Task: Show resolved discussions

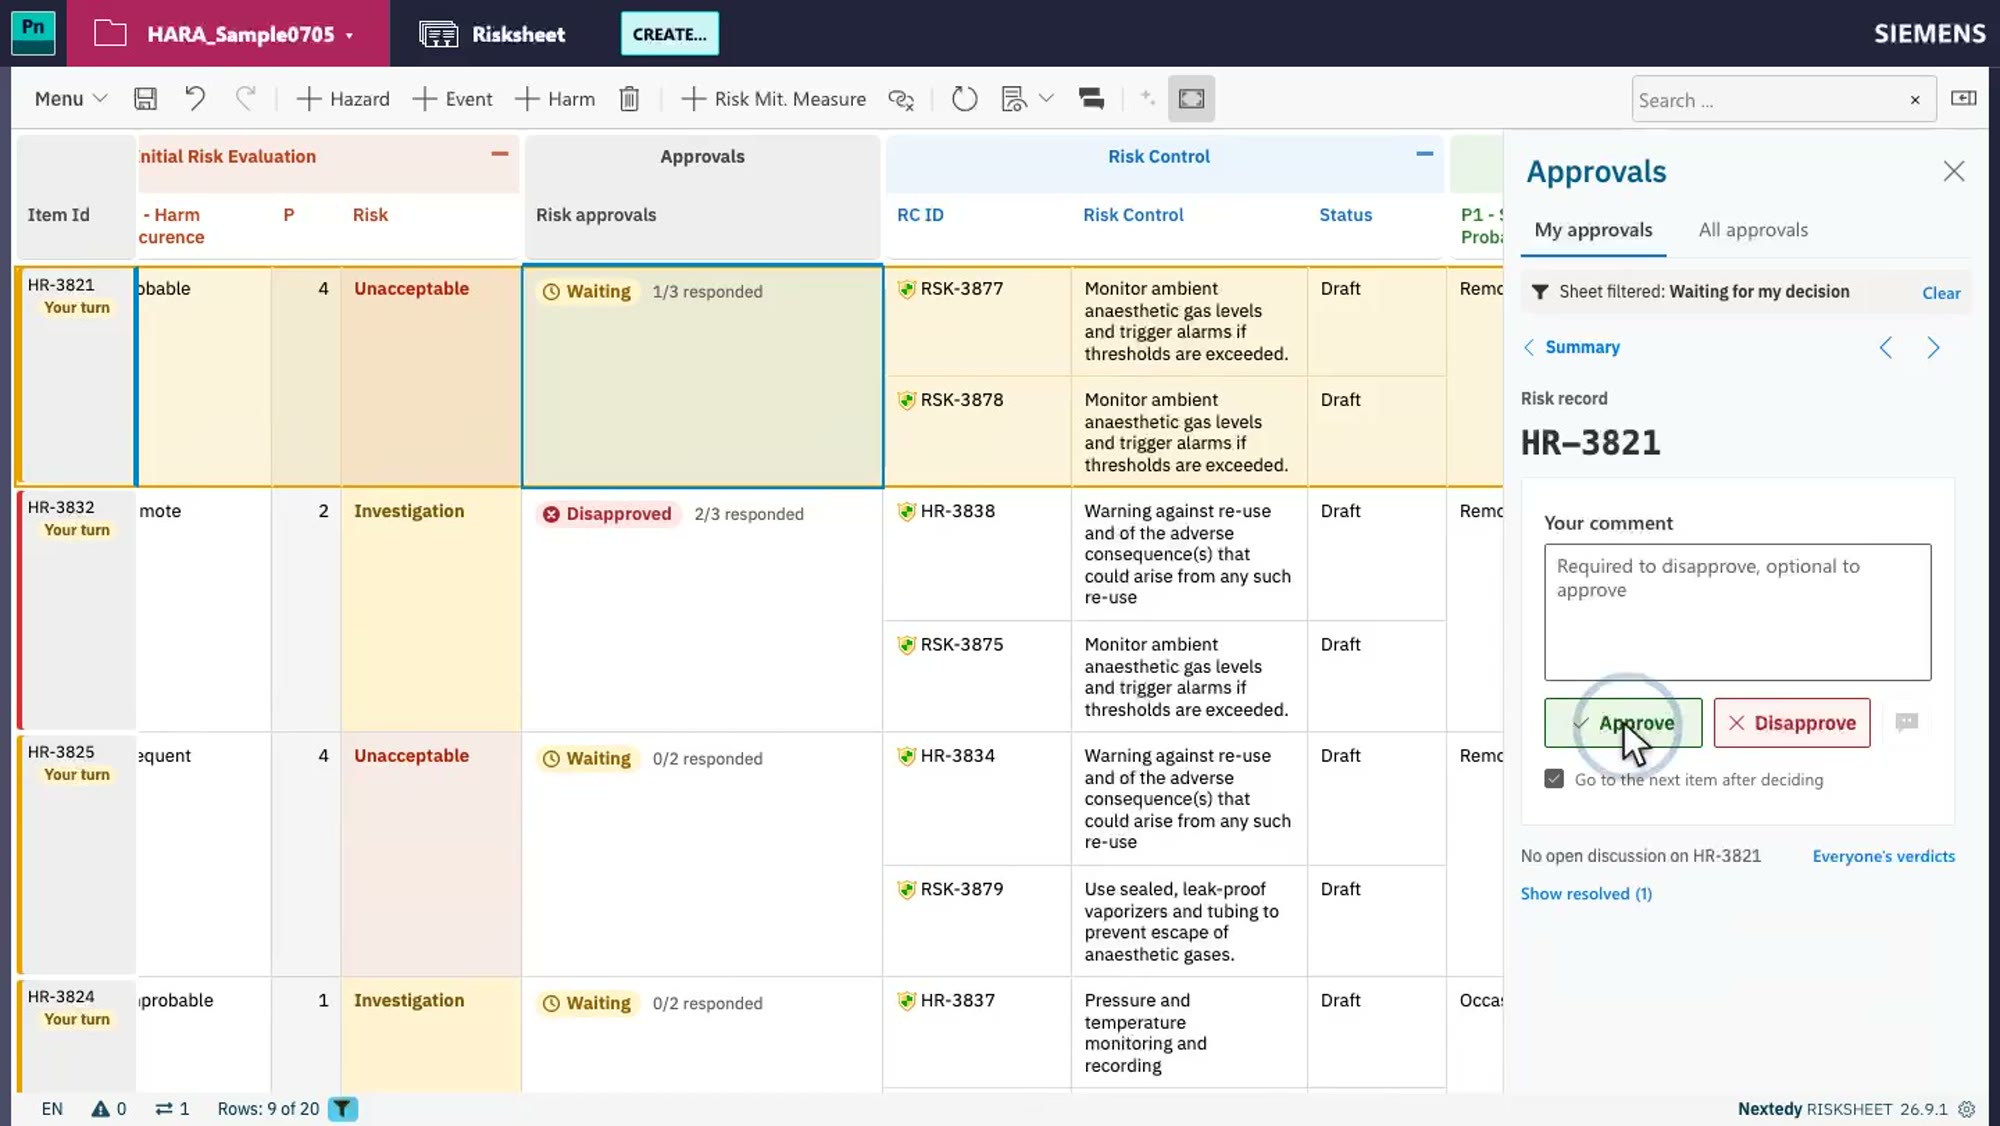Action: click(1586, 894)
